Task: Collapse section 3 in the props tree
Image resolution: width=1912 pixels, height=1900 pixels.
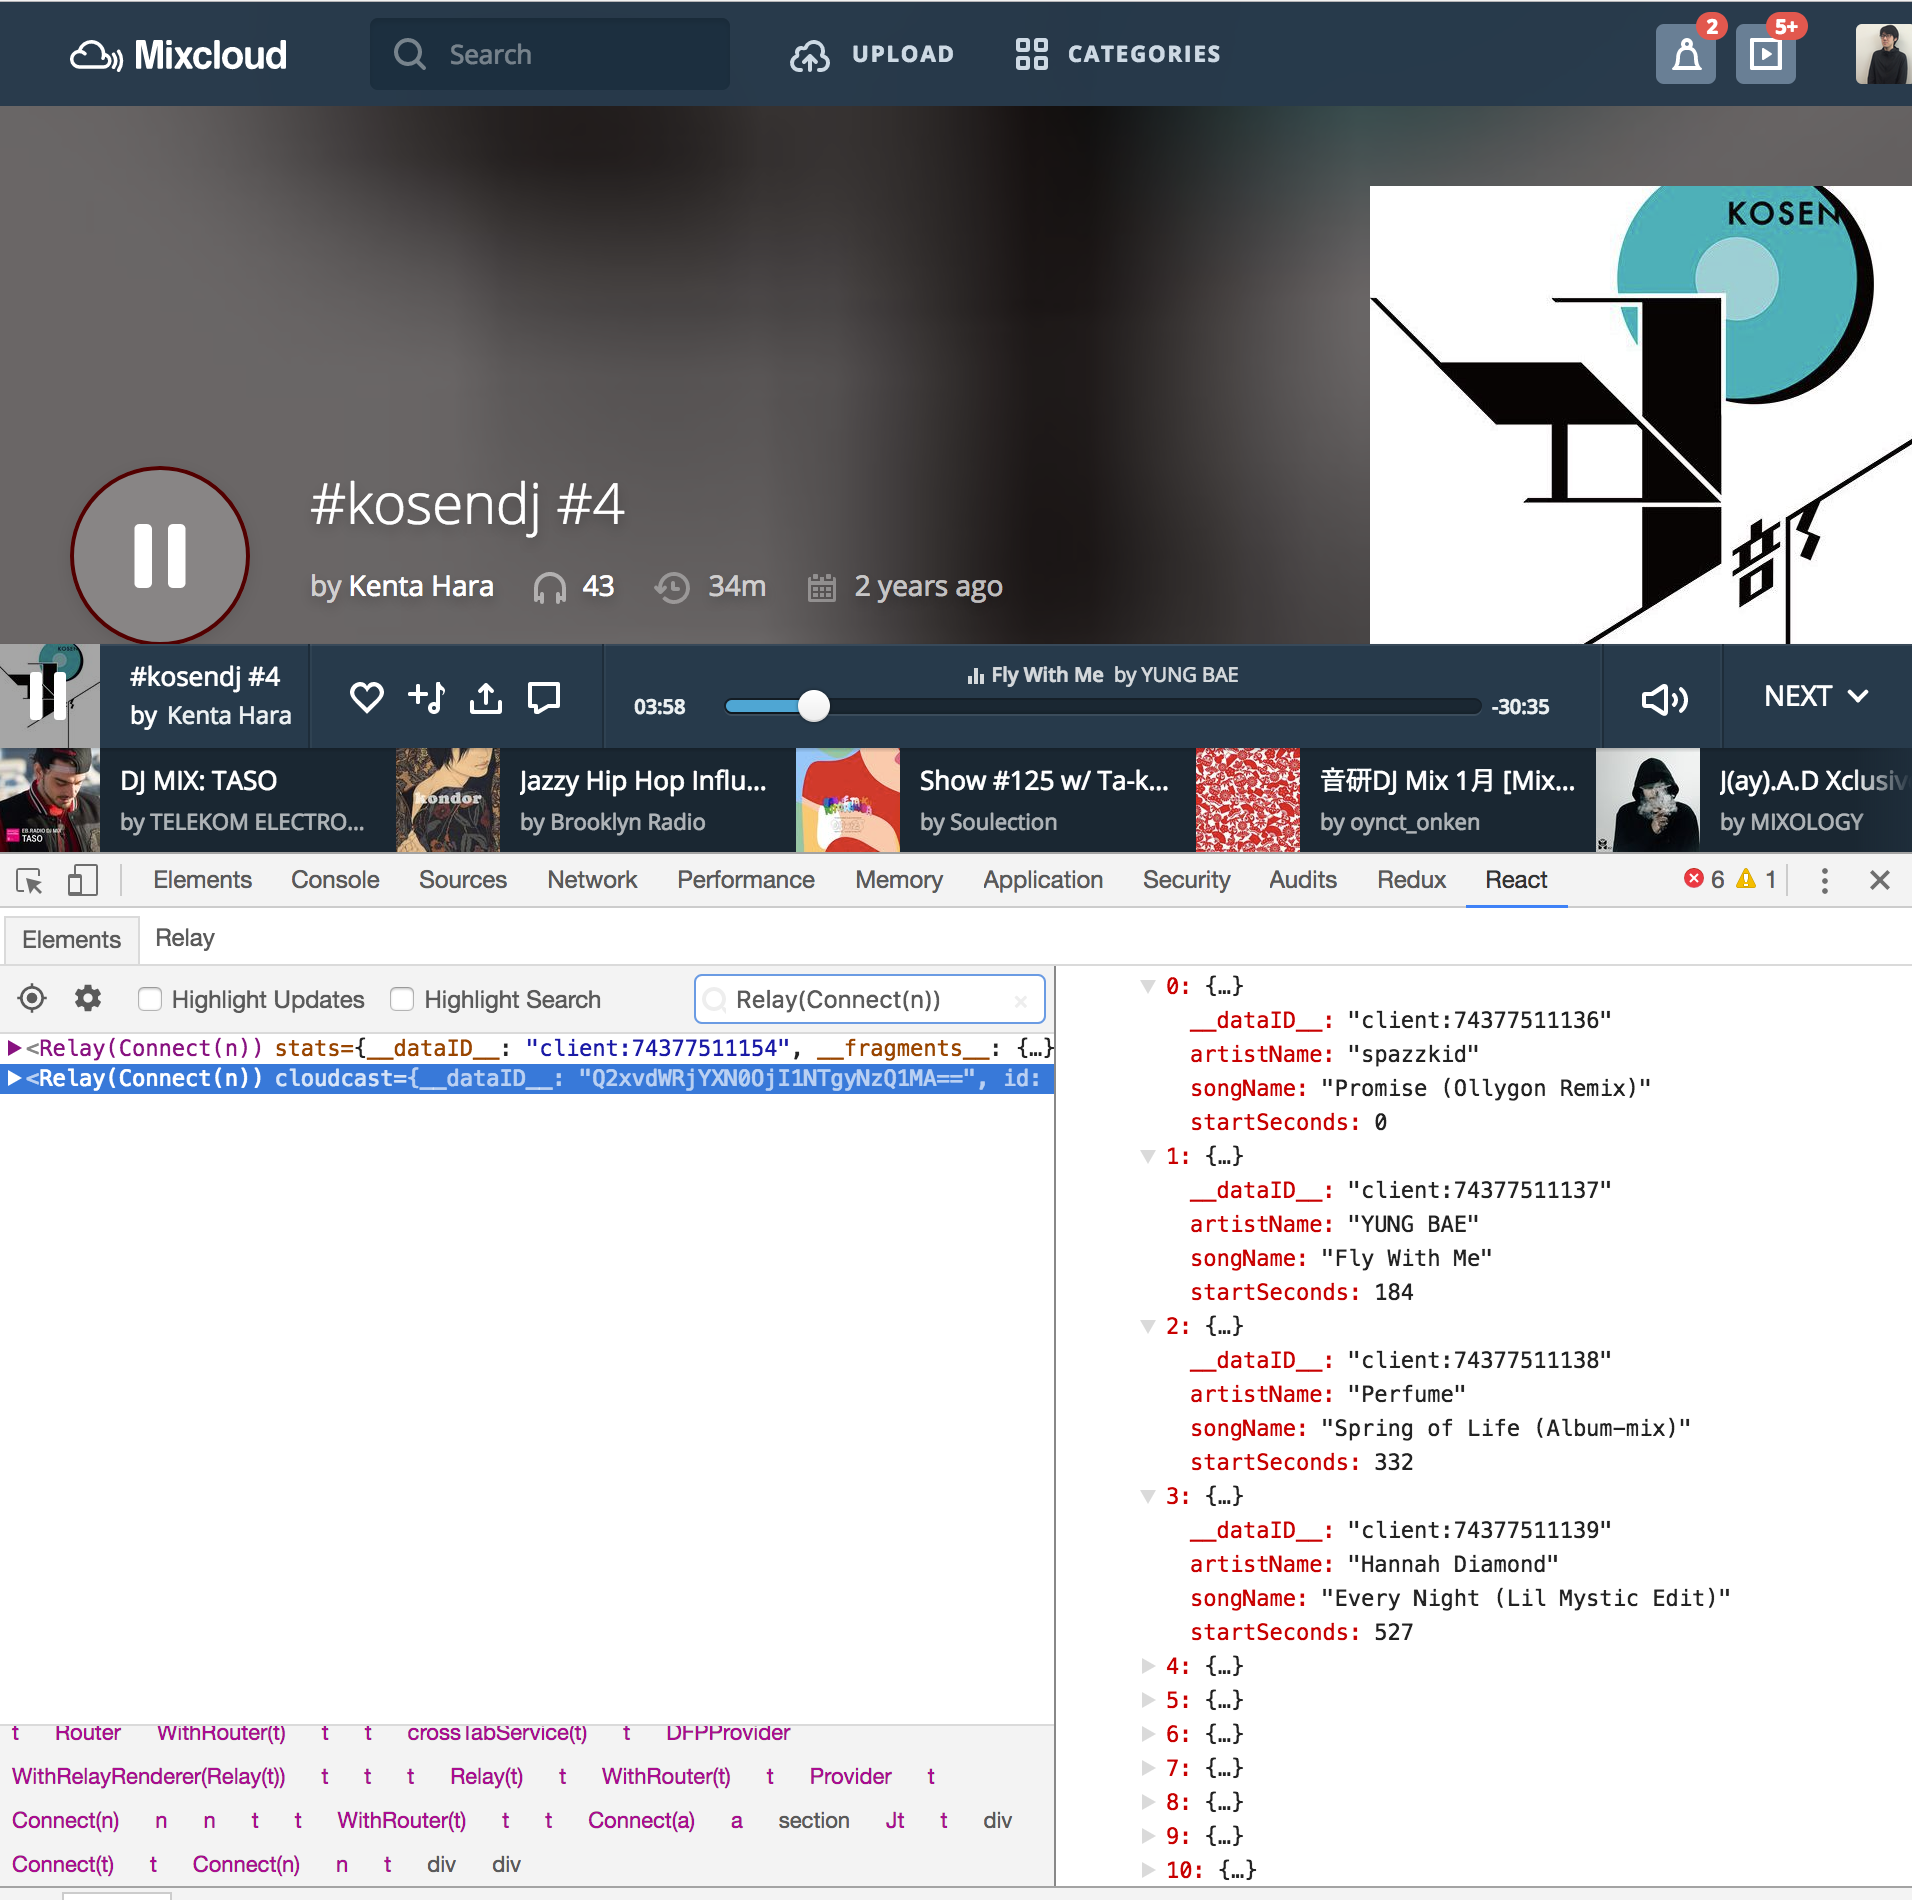Action: (1148, 1496)
